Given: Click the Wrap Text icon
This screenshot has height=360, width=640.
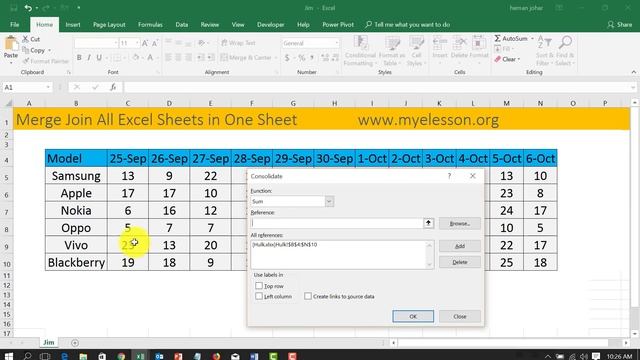Looking at the screenshot, I should click(x=224, y=43).
